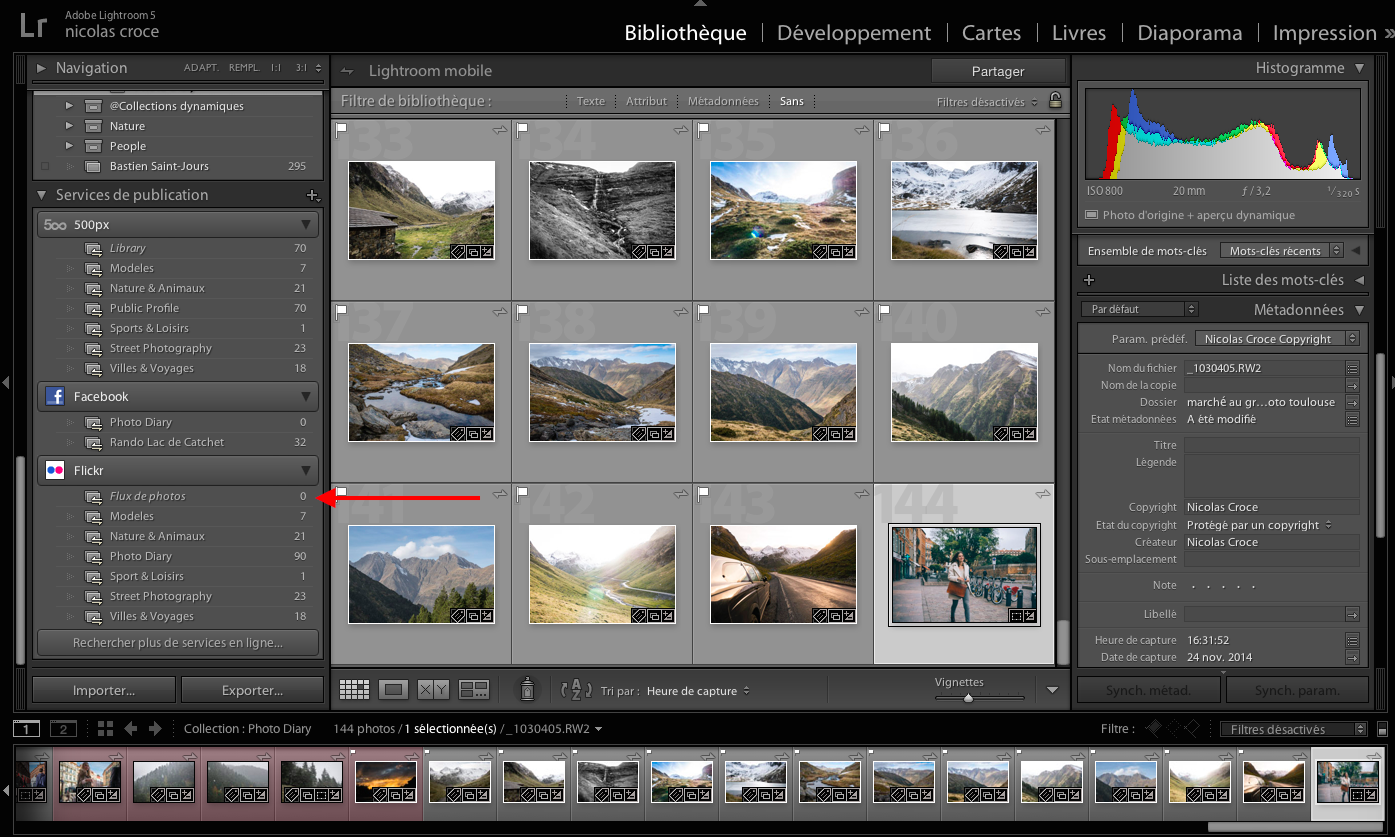Toggle the library filter lock icon

(x=1054, y=101)
